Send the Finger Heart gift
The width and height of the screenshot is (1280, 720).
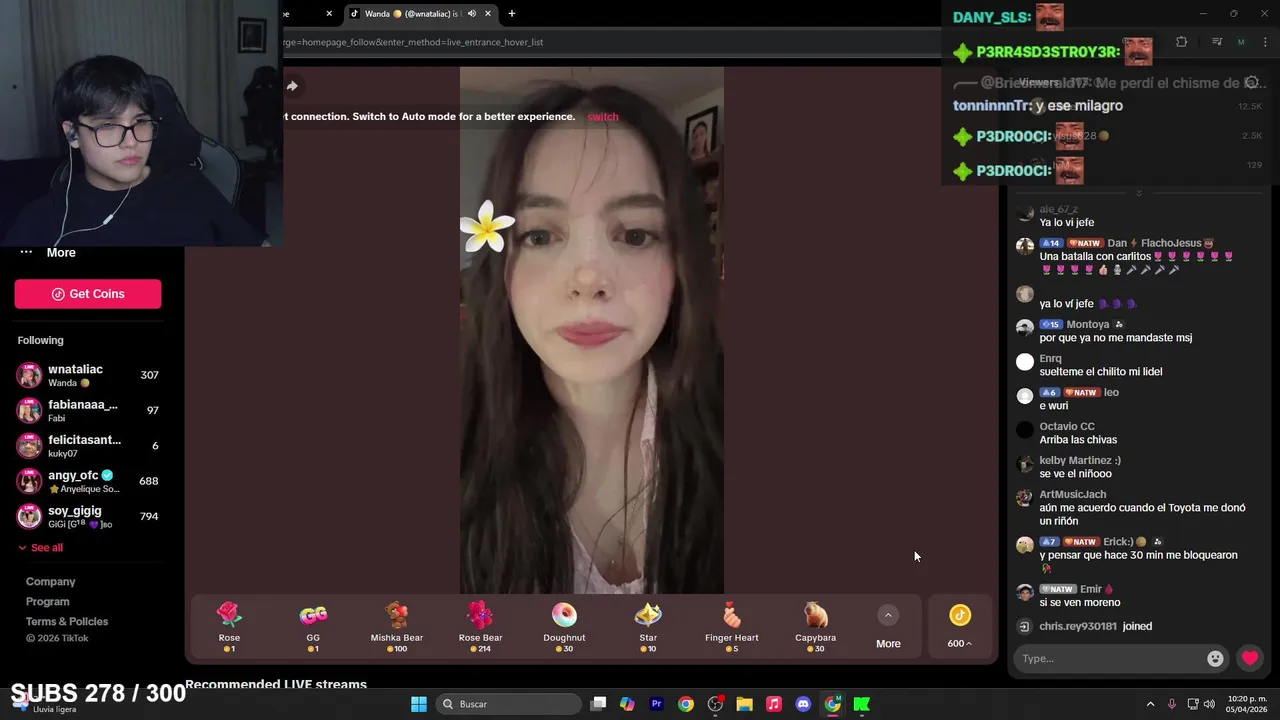[x=732, y=627]
